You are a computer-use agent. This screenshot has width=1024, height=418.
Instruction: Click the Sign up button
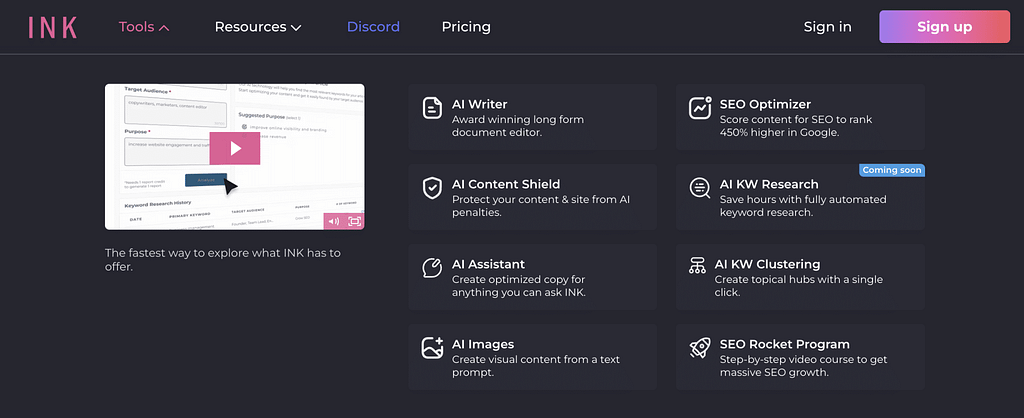(x=944, y=27)
